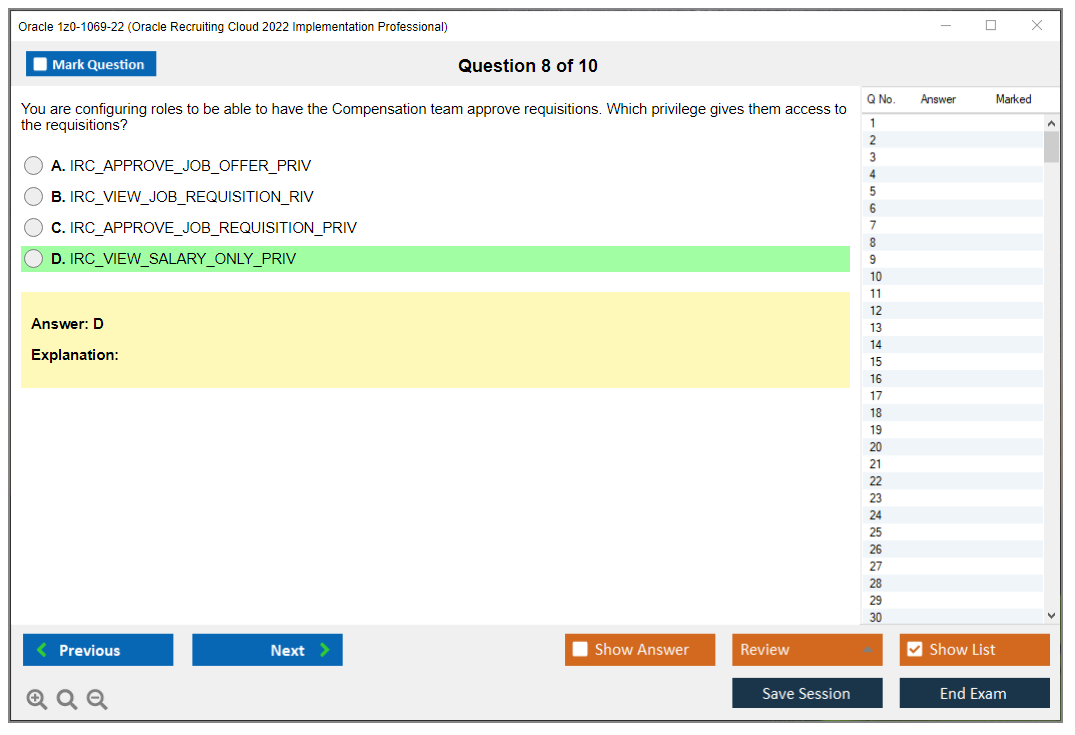Click the up arrow on the Review button
1075x735 pixels.
click(x=866, y=649)
